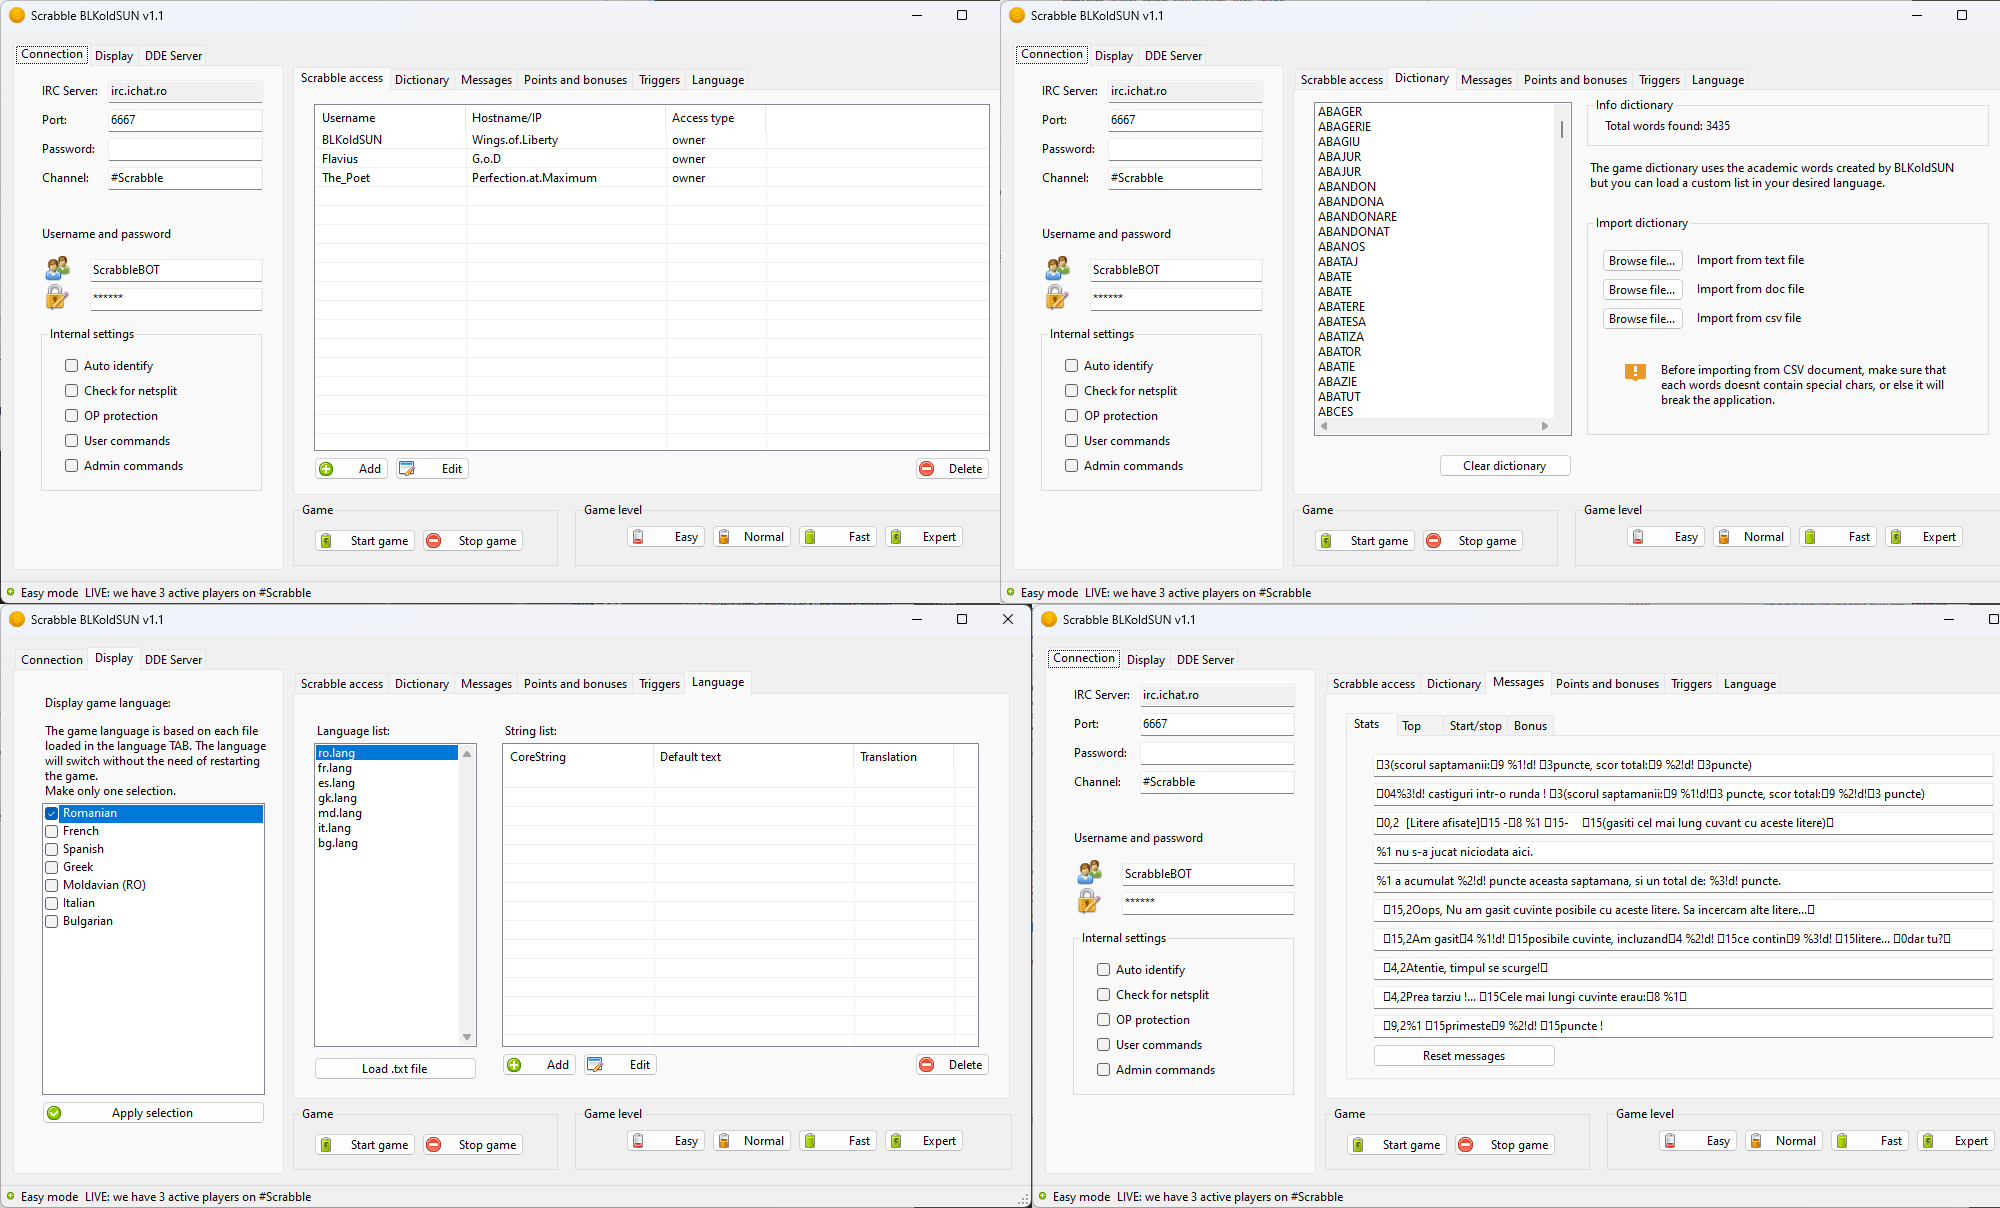The width and height of the screenshot is (2000, 1208).
Task: Click Port field in Scrabble access window
Action: [185, 120]
